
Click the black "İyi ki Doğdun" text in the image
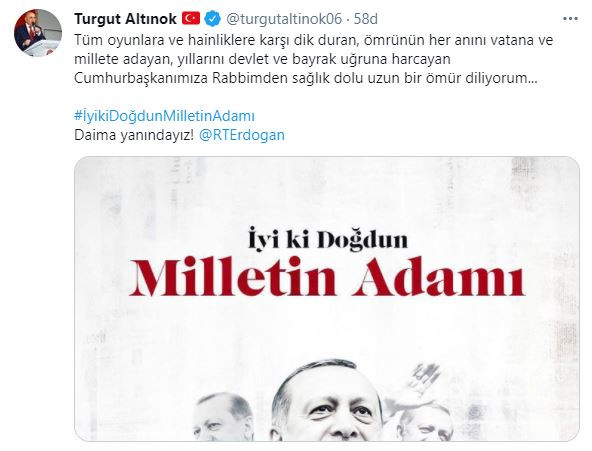328,239
